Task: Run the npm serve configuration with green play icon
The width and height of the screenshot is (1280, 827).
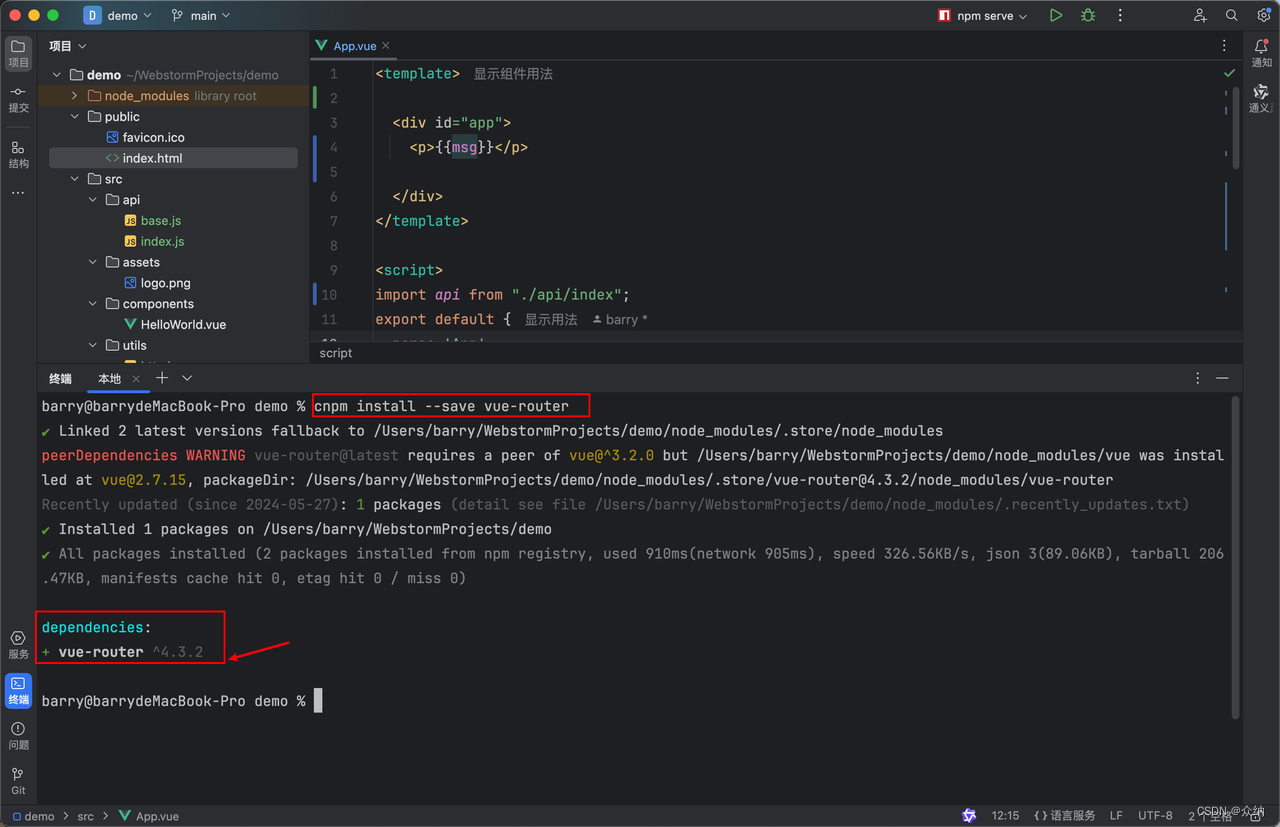Action: (1055, 15)
